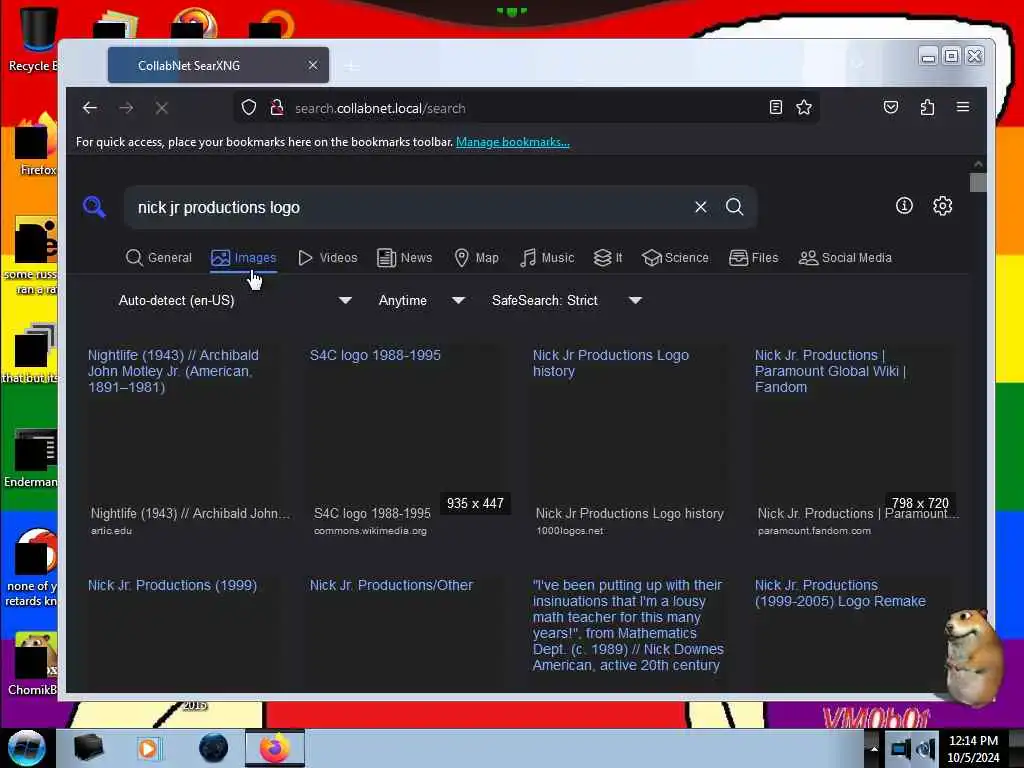Viewport: 1024px width, 768px height.
Task: Open Save to Pocket icon
Action: 891,107
